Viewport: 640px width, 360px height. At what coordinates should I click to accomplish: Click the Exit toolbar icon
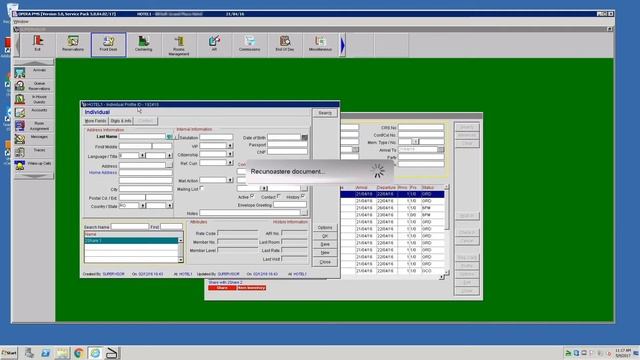click(38, 44)
